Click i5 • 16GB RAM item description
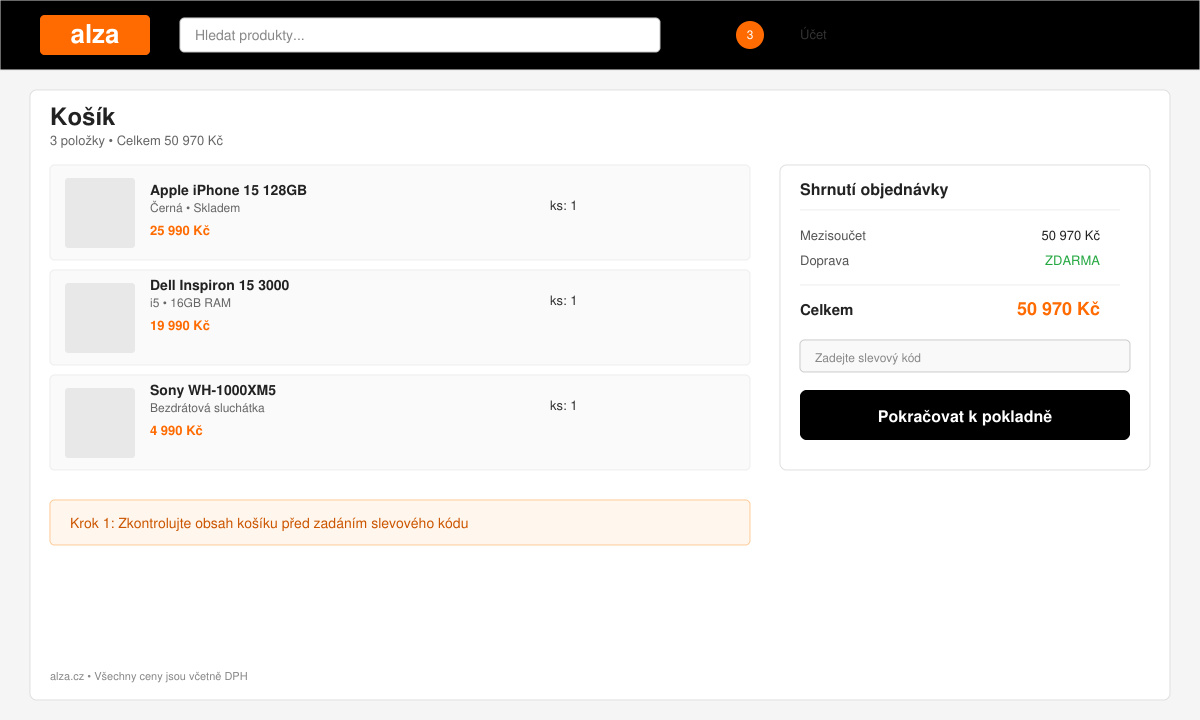 (190, 303)
